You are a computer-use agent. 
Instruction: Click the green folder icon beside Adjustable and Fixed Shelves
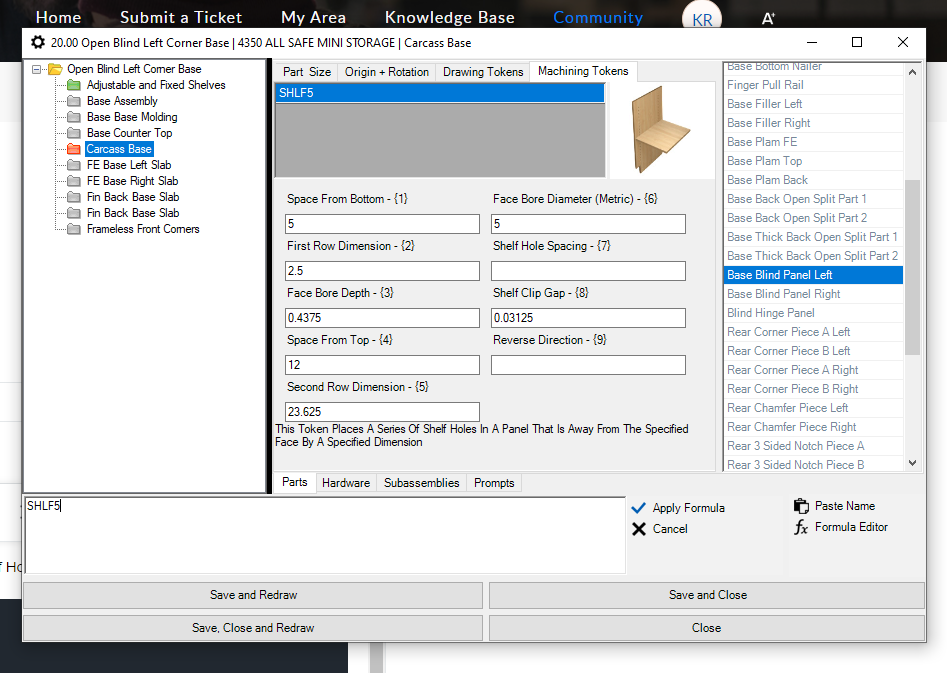74,85
